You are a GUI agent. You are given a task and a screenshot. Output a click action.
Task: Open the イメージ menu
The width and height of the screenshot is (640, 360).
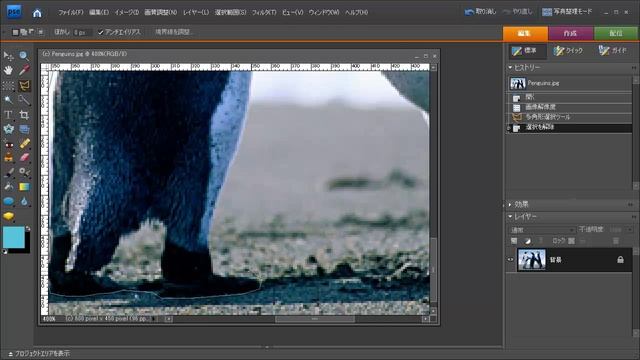tap(127, 13)
